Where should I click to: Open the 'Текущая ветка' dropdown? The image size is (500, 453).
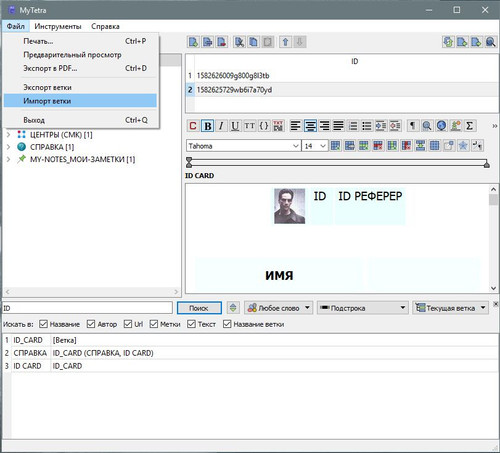(450, 308)
